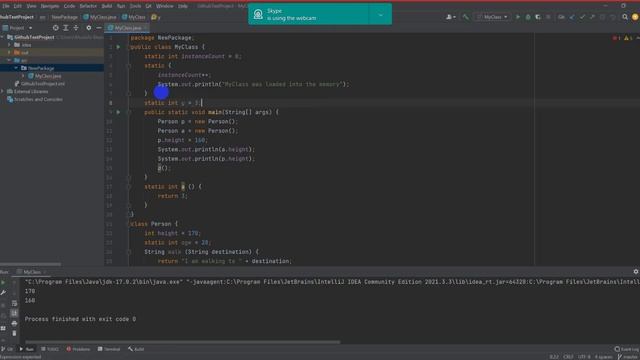Click the run gutter arrow beside main method
The width and height of the screenshot is (640, 360).
pos(118,112)
